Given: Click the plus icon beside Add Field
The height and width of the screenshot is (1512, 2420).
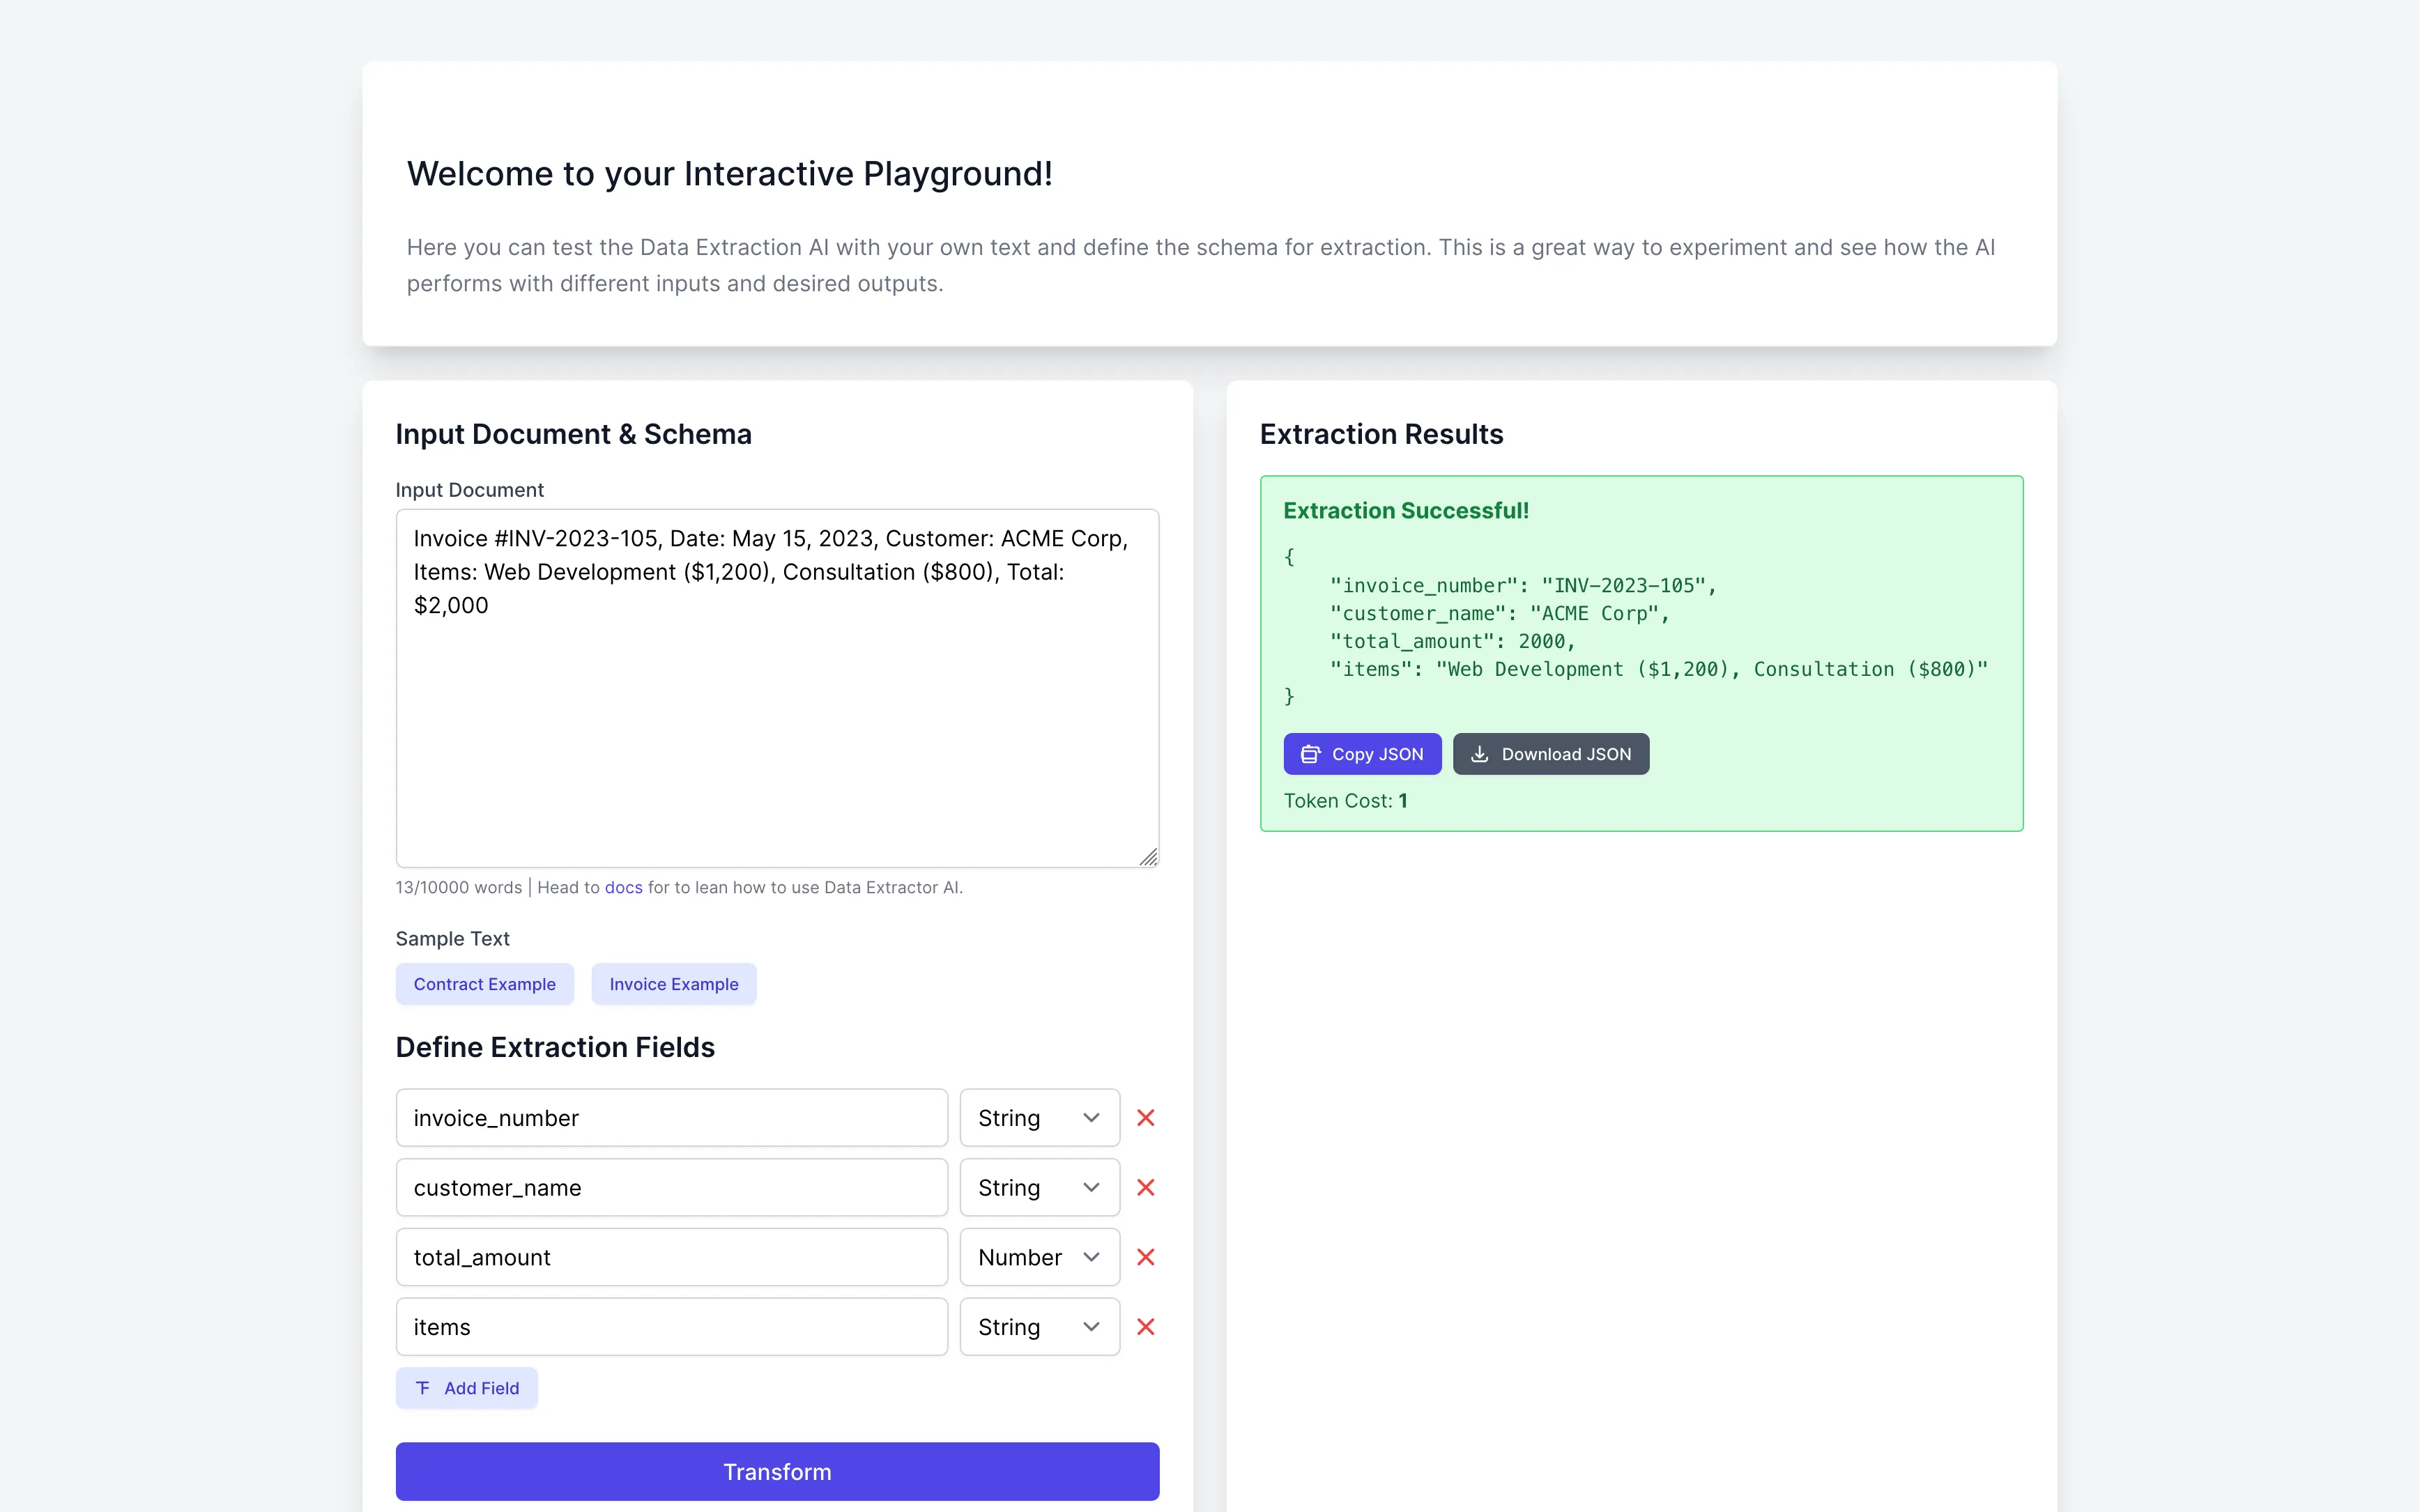Looking at the screenshot, I should point(423,1388).
